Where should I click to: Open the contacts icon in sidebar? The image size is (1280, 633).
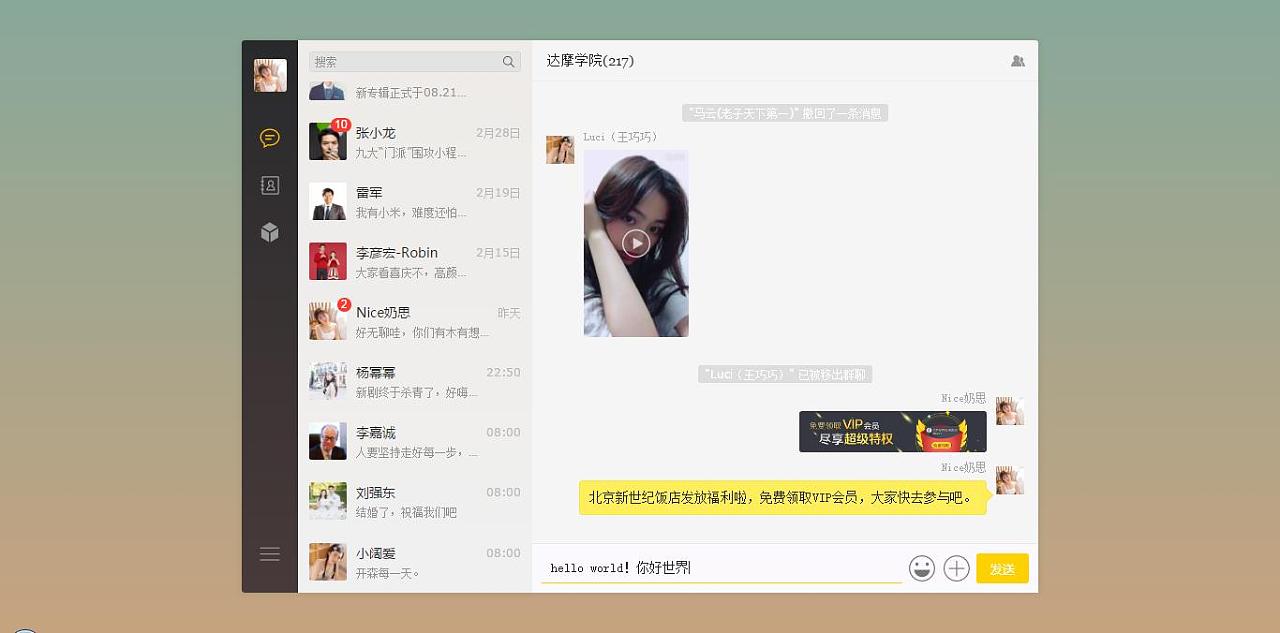(x=269, y=185)
